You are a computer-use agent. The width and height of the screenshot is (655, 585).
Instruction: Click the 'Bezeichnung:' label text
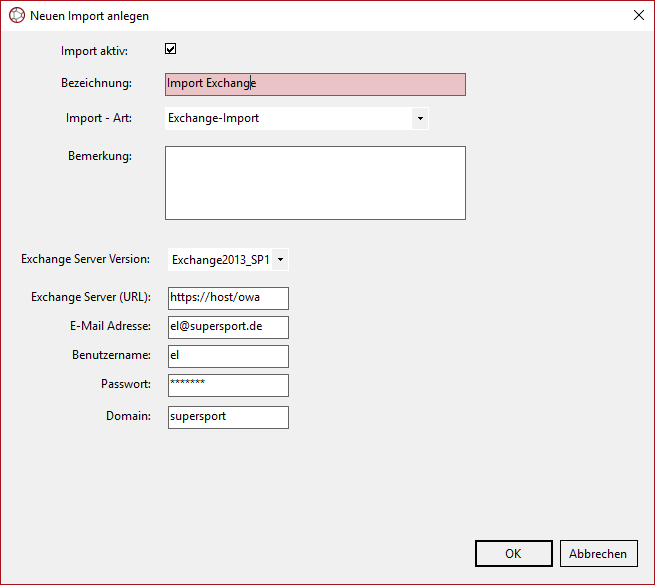[96, 83]
